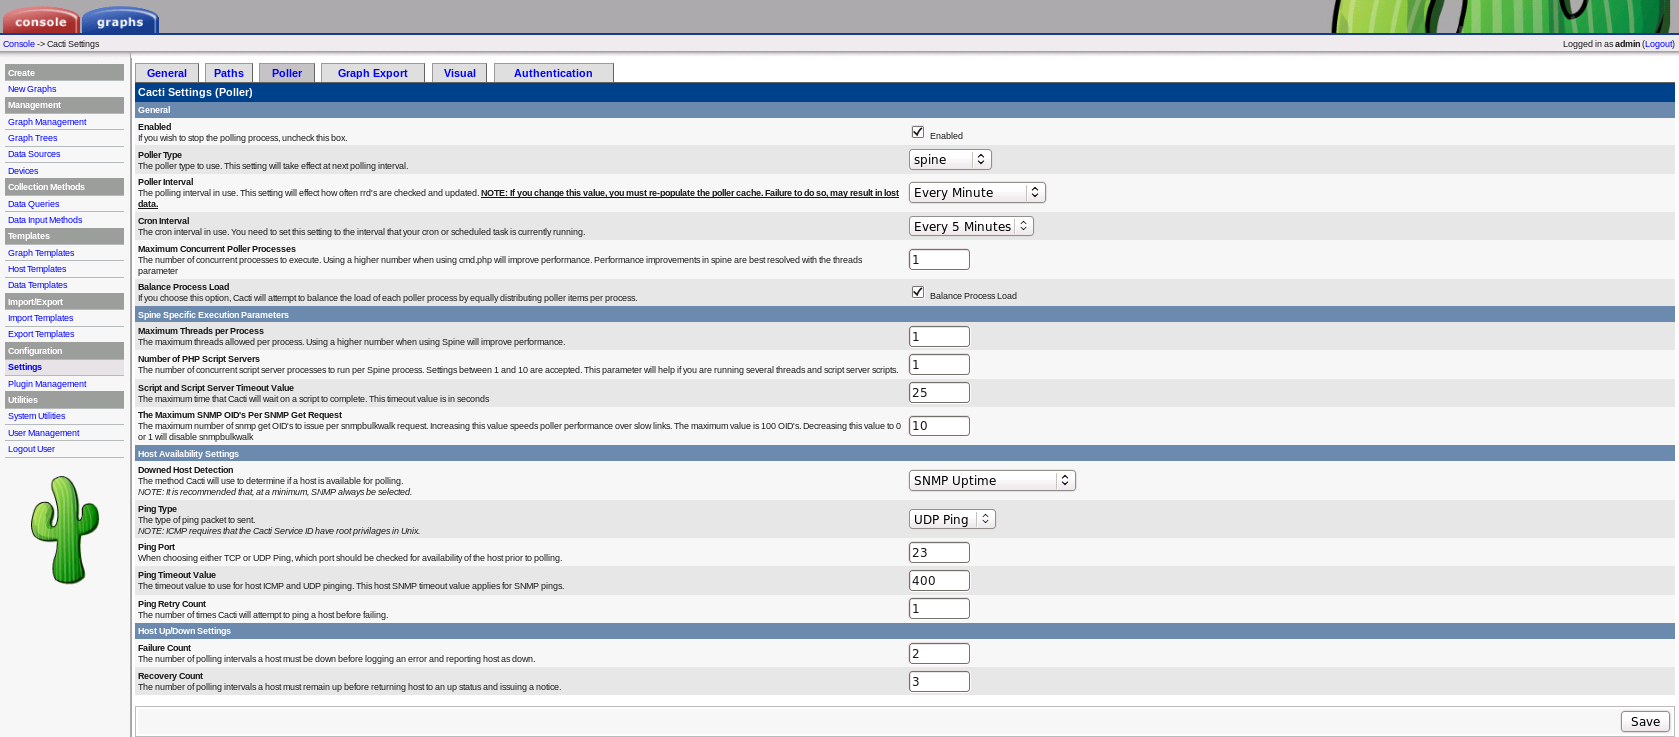This screenshot has height=737, width=1679.
Task: Click the Console breadcrumb link
Action: point(18,44)
